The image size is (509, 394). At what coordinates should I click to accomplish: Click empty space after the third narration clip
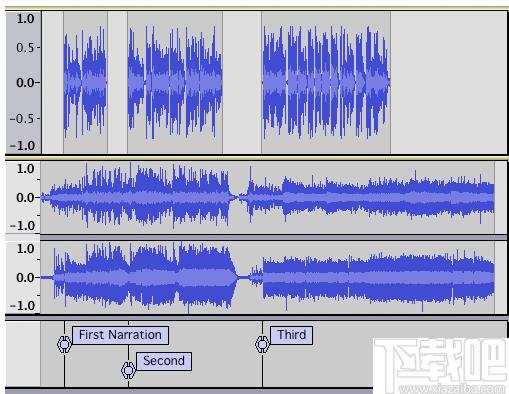click(448, 82)
